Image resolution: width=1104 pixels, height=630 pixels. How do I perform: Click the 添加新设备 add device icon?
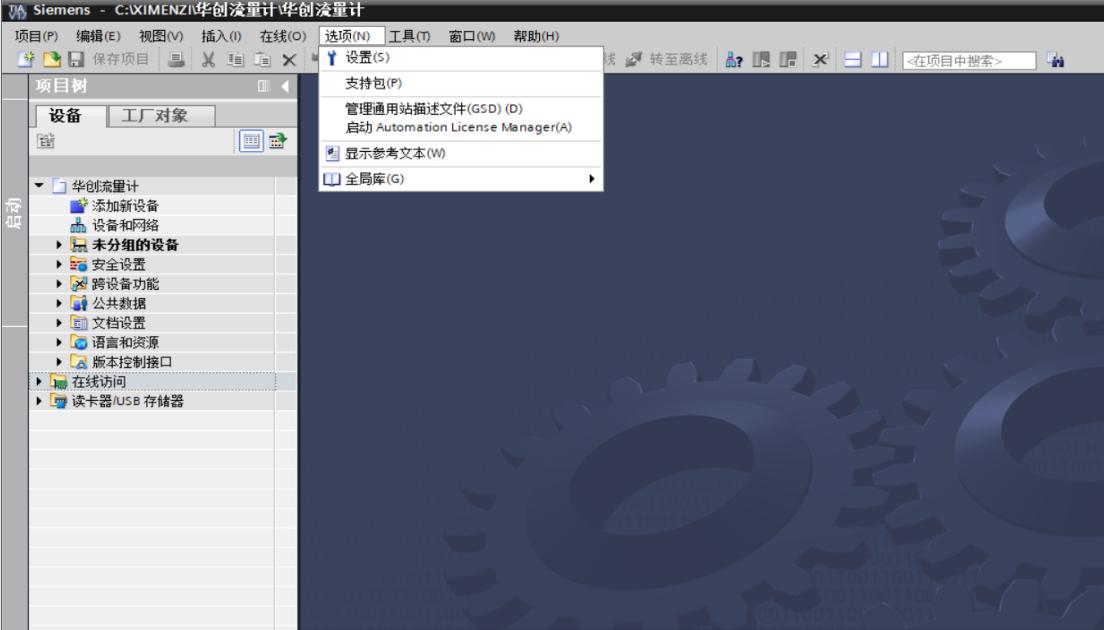(x=79, y=206)
